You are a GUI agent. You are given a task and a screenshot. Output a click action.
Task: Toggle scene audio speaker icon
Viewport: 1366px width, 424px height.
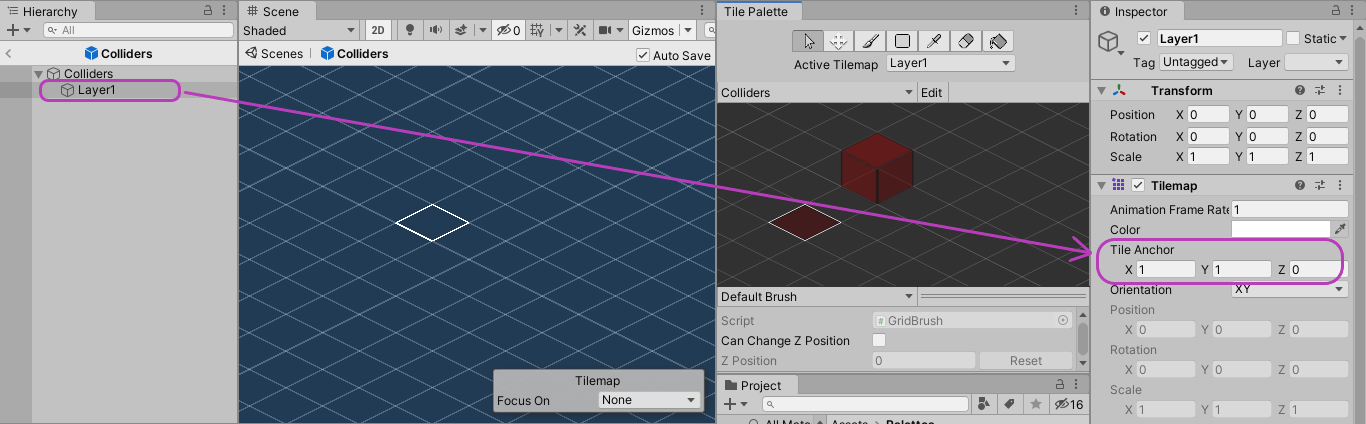(435, 31)
